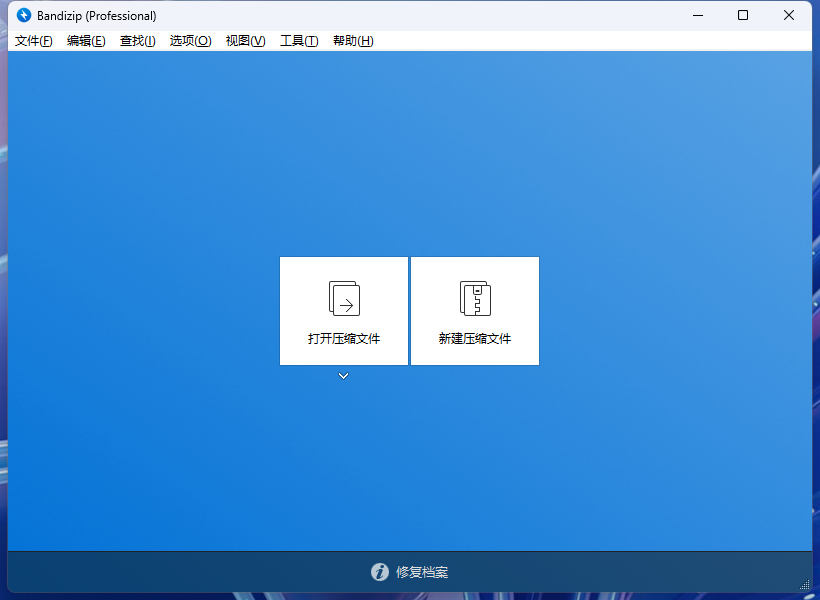Open the 查找(I) menu

point(137,41)
